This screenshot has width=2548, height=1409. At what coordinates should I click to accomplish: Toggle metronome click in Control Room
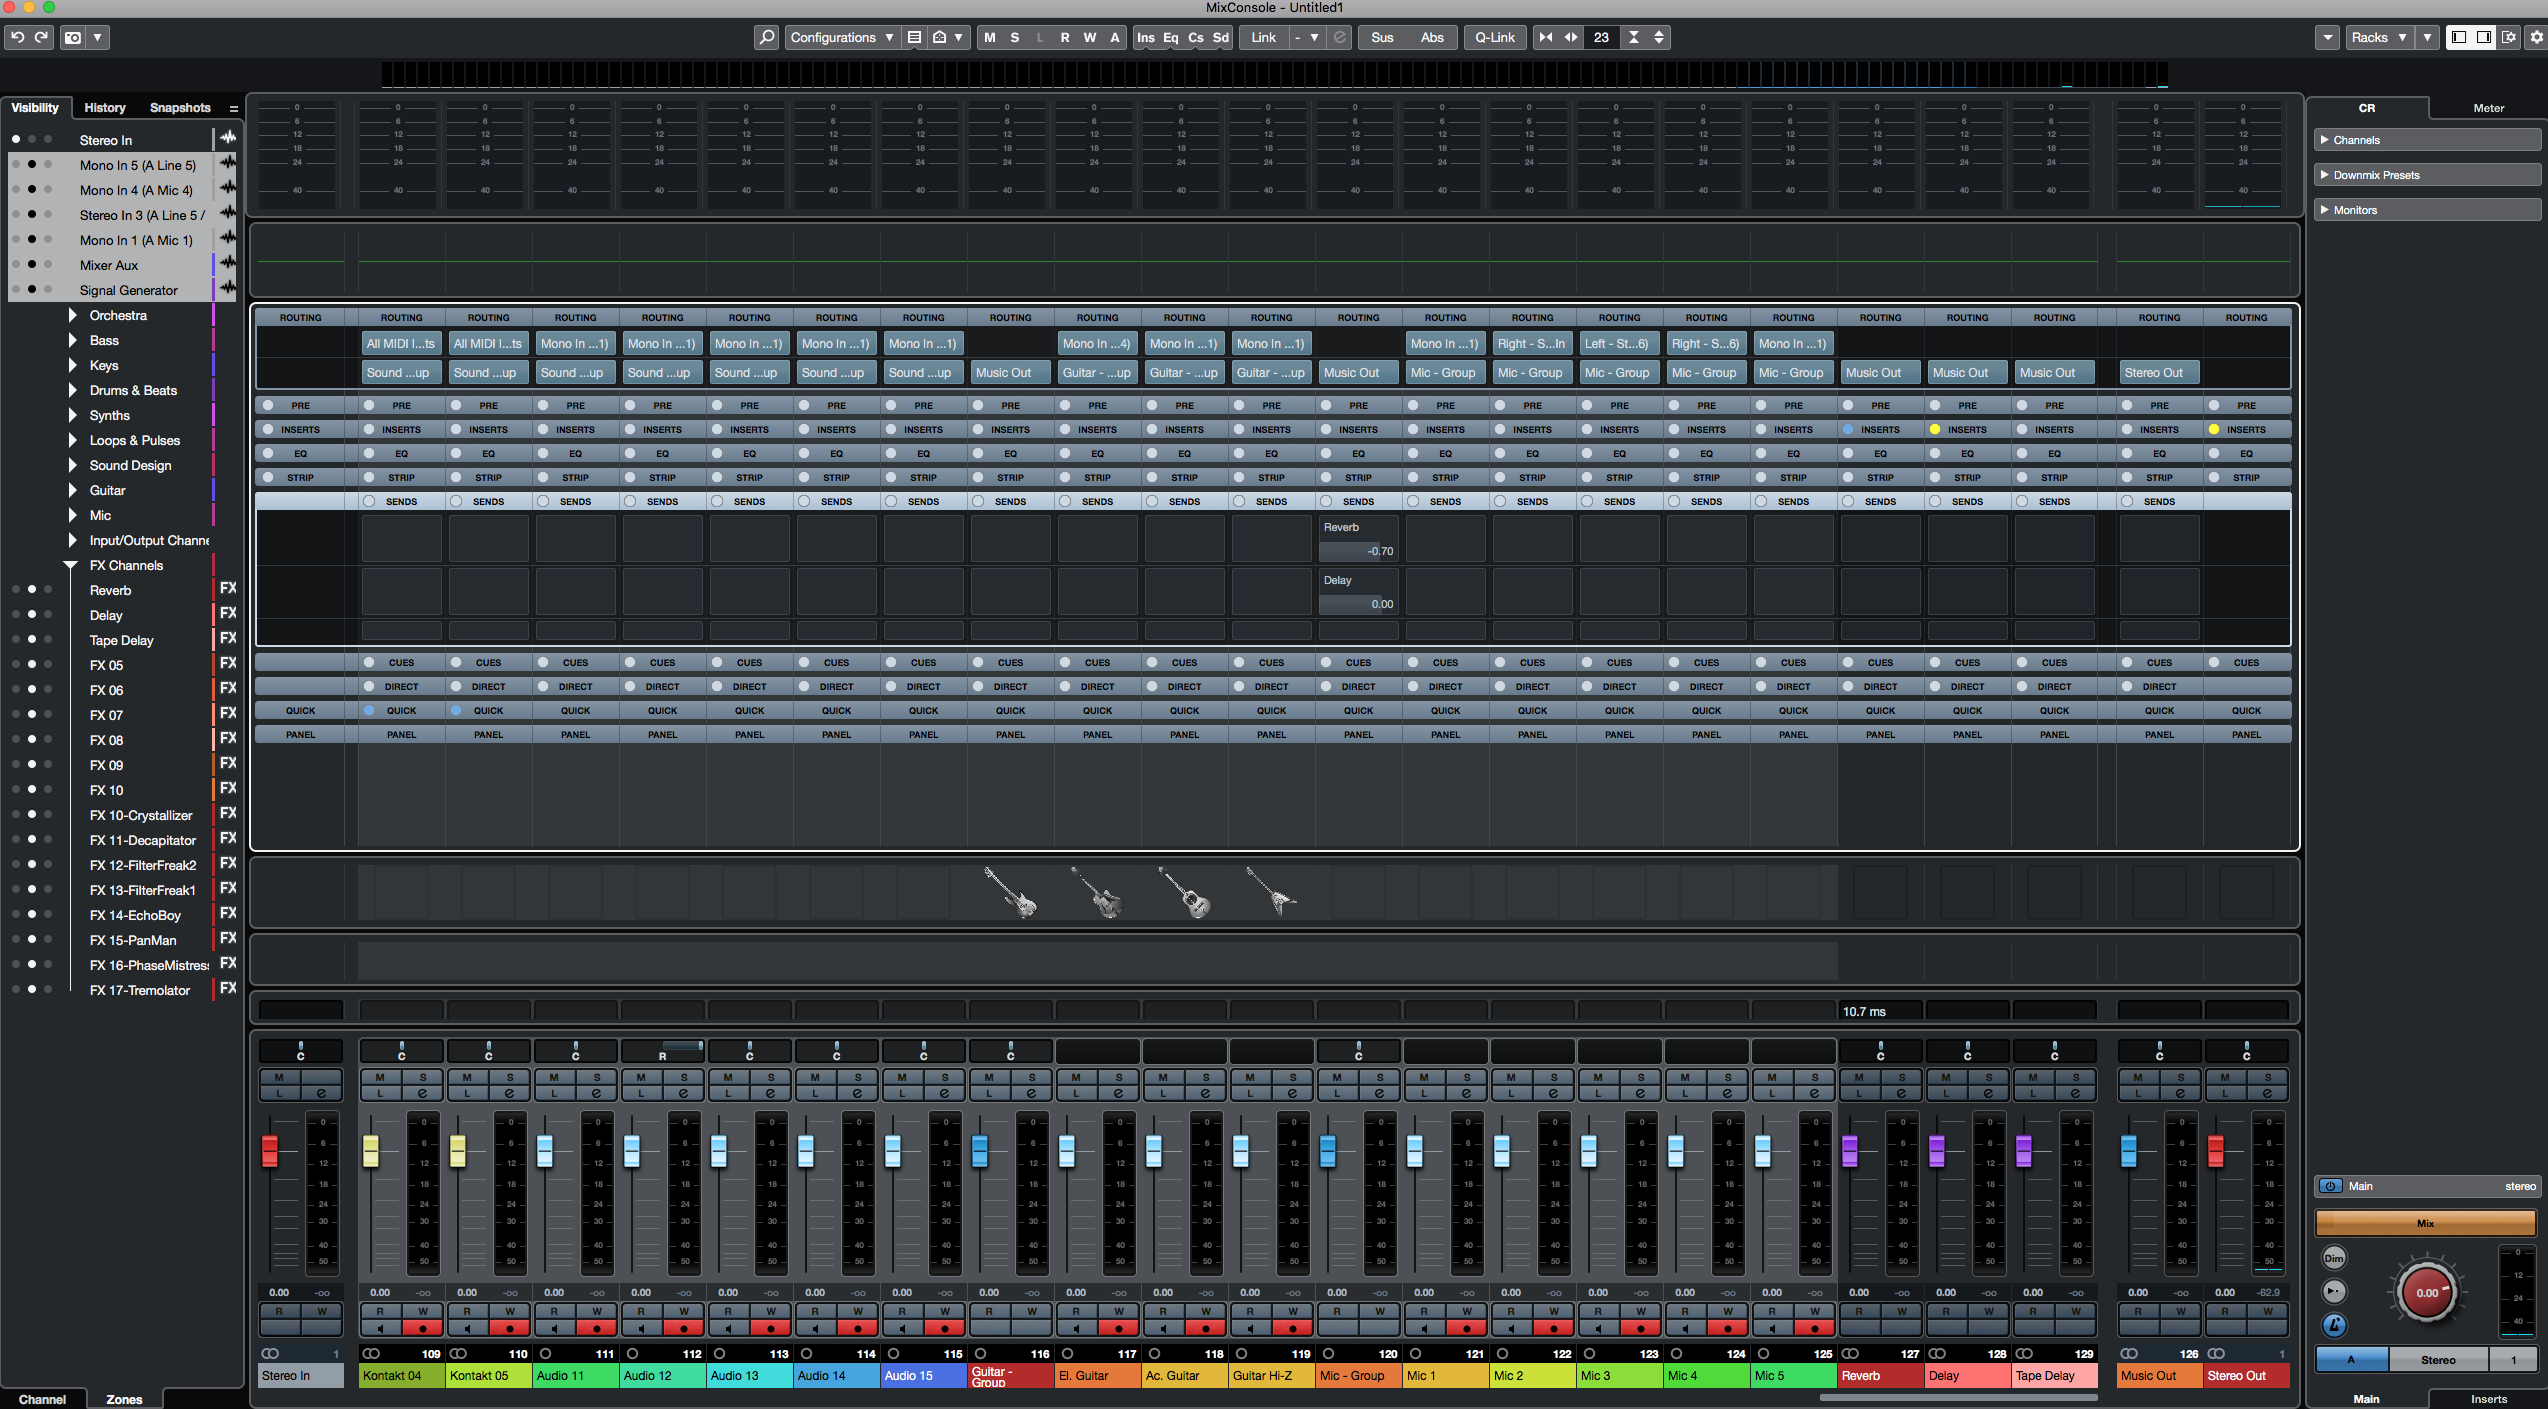coord(2334,1325)
